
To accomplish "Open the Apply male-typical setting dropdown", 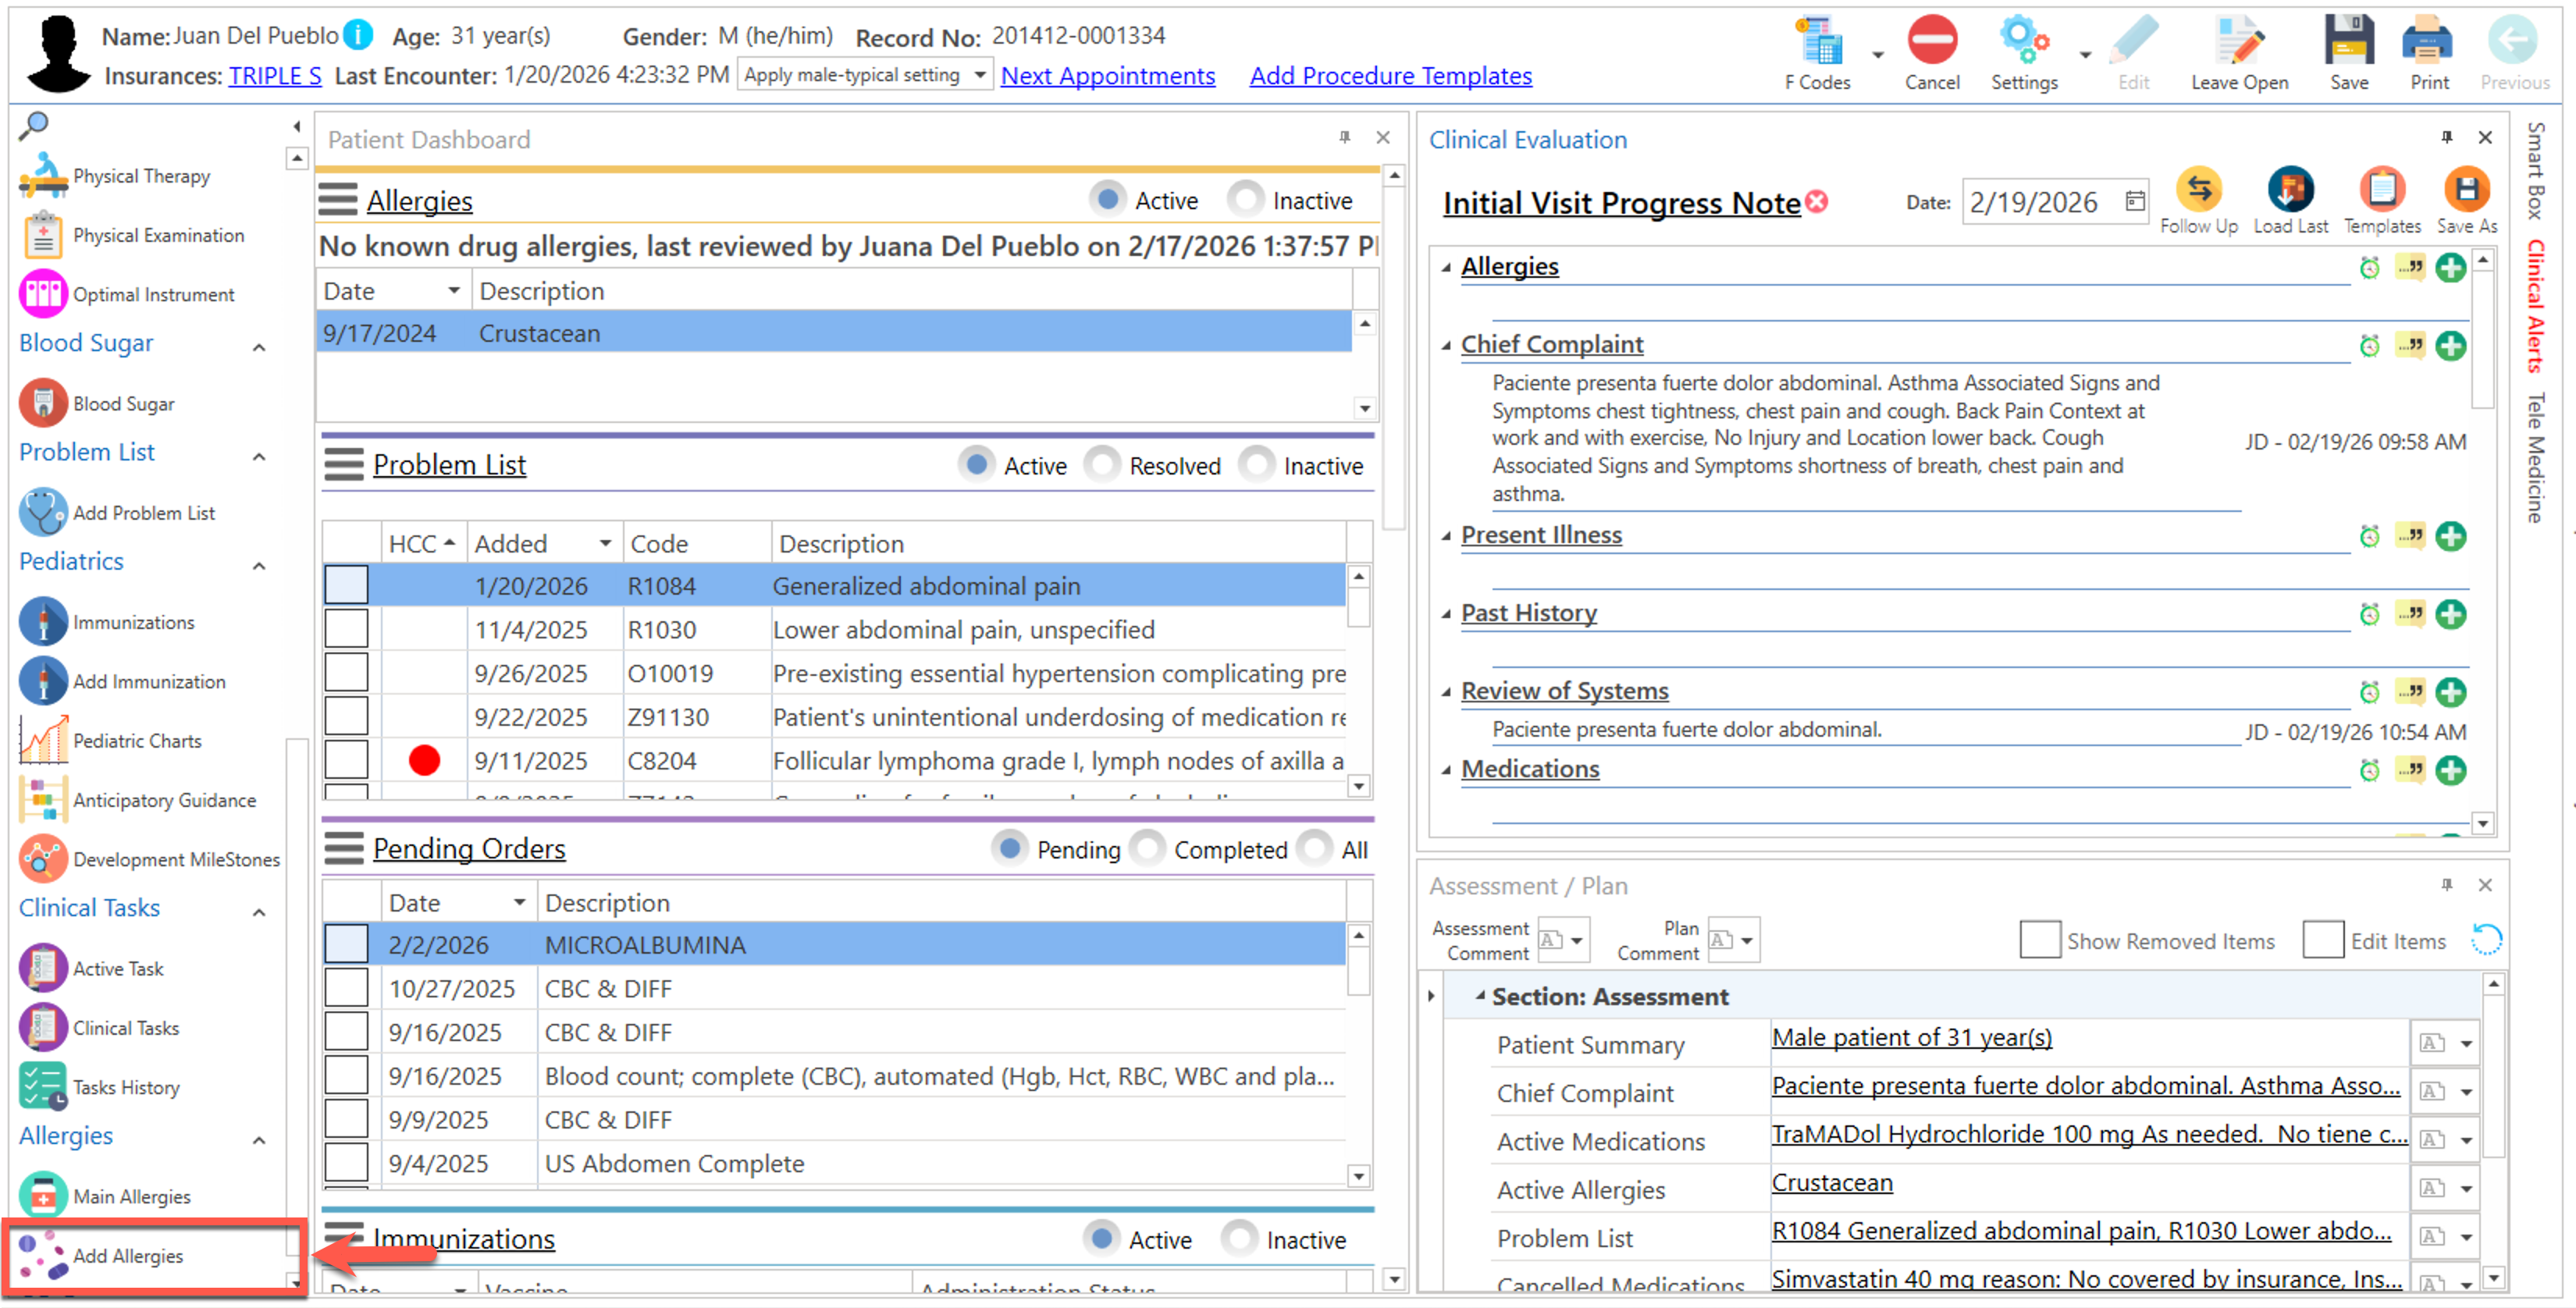I will click(x=979, y=75).
